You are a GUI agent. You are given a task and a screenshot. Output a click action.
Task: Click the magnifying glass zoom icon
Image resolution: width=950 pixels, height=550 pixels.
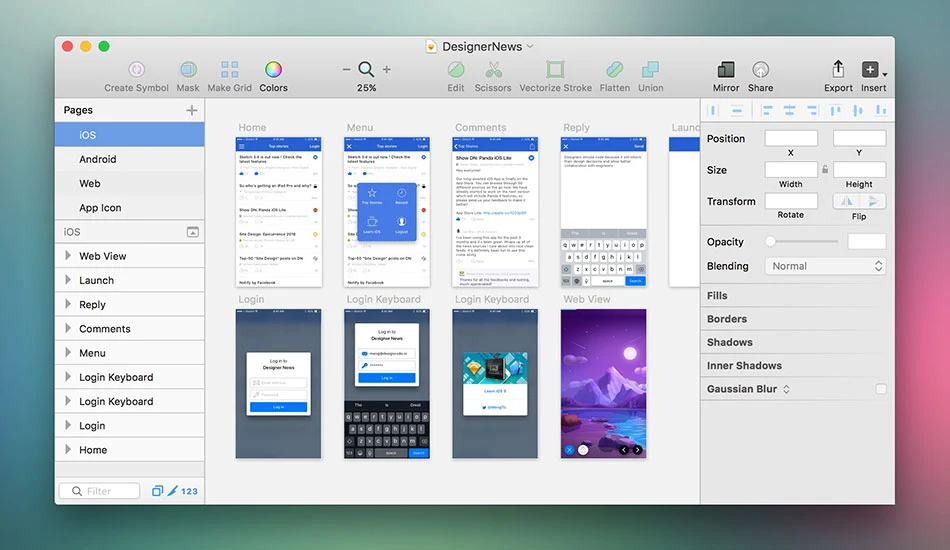click(x=366, y=69)
